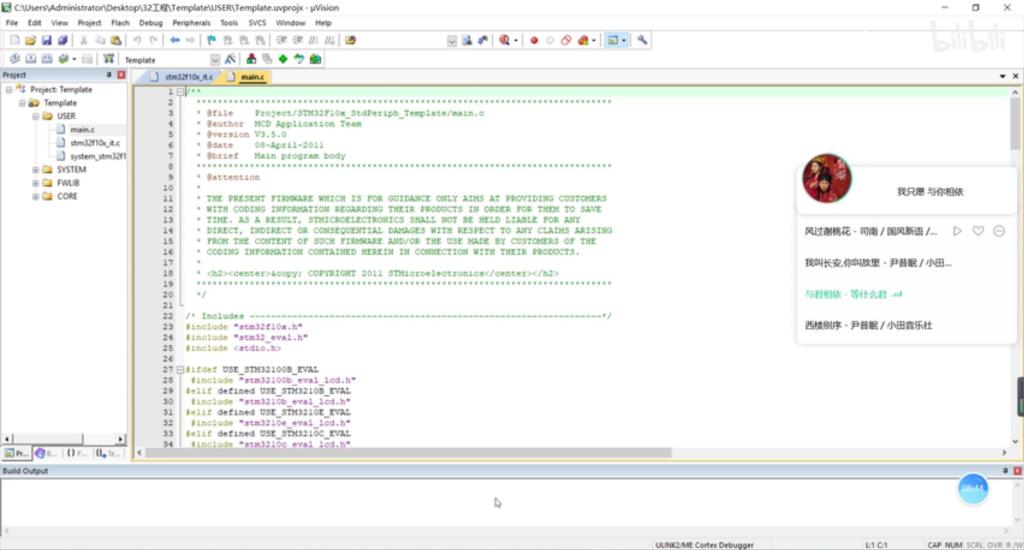Click the Undo arrow icon
Viewport: 1024px width, 550px height.
(137, 40)
